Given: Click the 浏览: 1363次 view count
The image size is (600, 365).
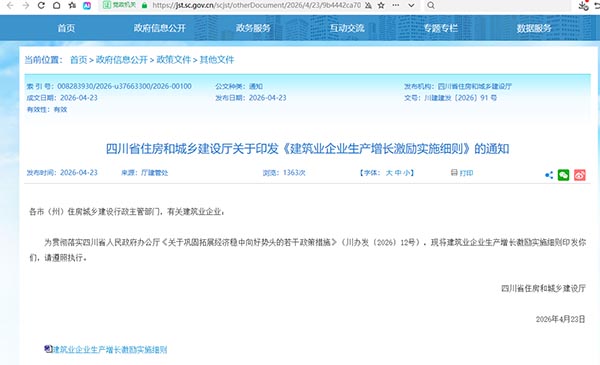Looking at the screenshot, I should tap(284, 173).
